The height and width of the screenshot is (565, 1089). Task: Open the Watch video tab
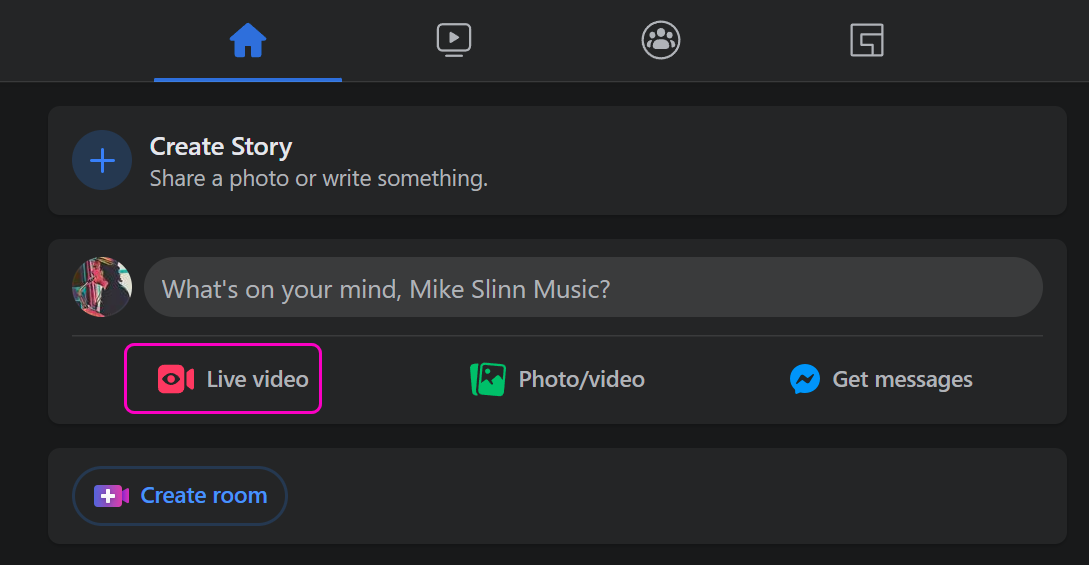(x=454, y=41)
